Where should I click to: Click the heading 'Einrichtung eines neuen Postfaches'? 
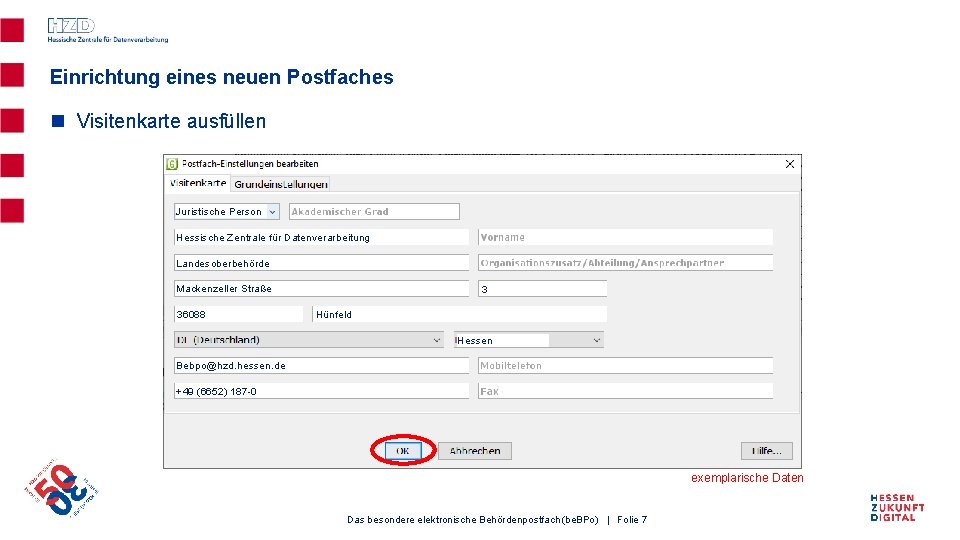[222, 77]
